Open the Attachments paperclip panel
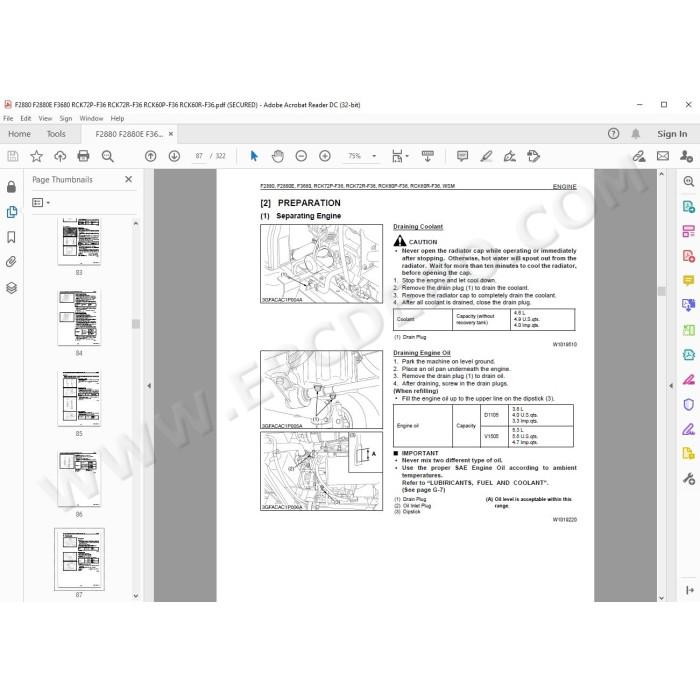Viewport: 700px width, 700px height. coord(11,262)
